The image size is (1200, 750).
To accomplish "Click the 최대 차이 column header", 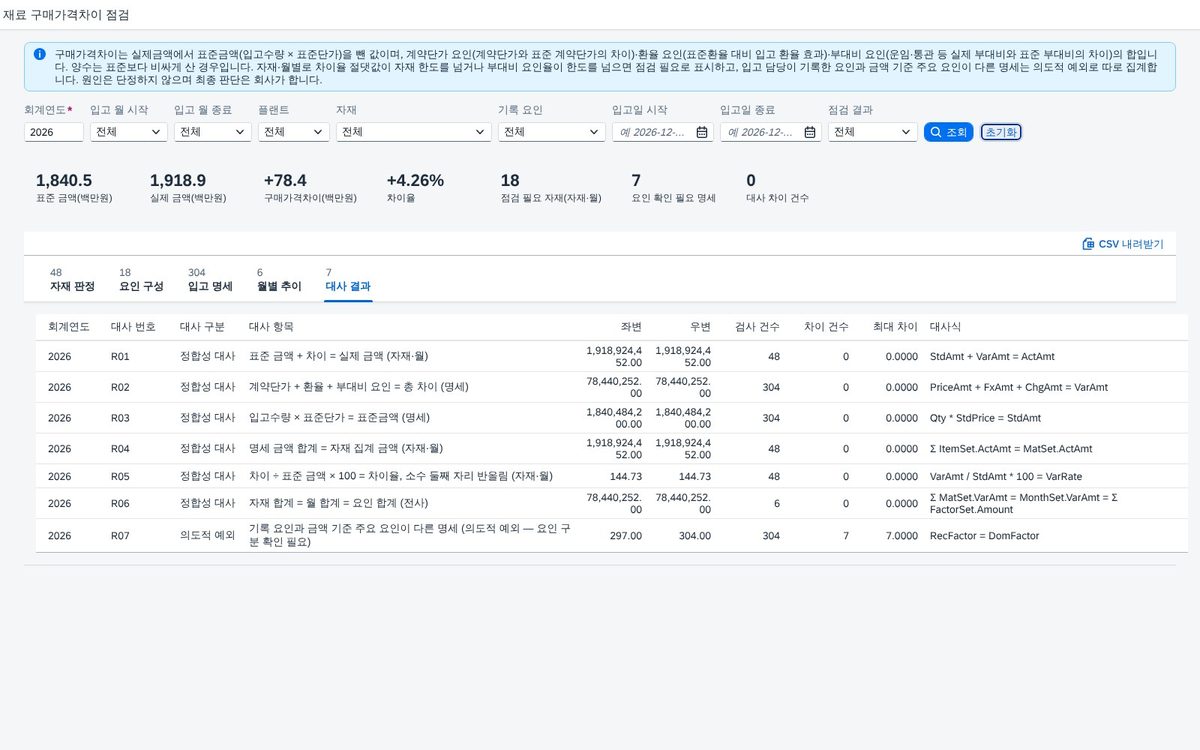I will [x=895, y=327].
